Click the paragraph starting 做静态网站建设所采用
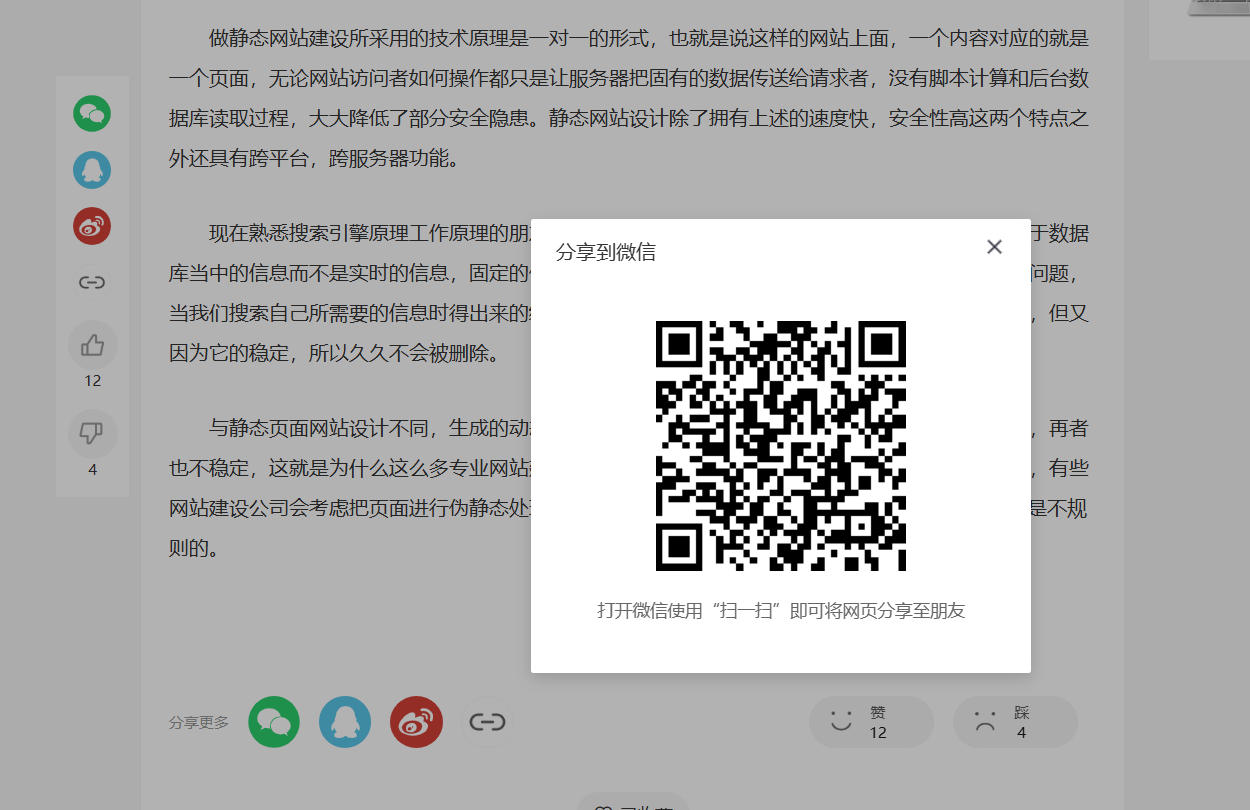The height and width of the screenshot is (810, 1250). 629,98
